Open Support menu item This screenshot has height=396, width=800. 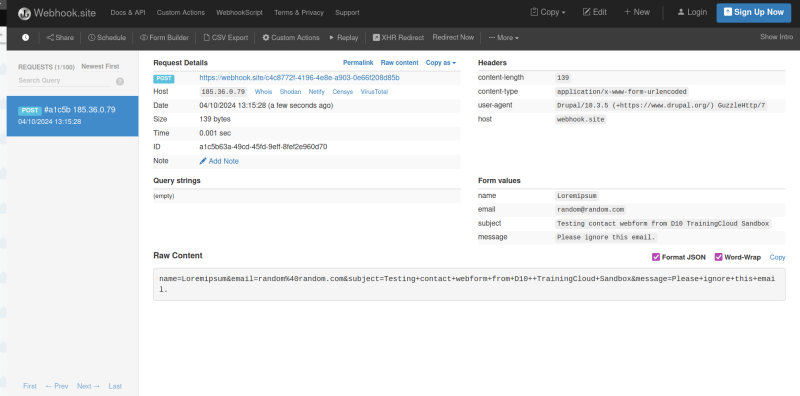tap(347, 12)
